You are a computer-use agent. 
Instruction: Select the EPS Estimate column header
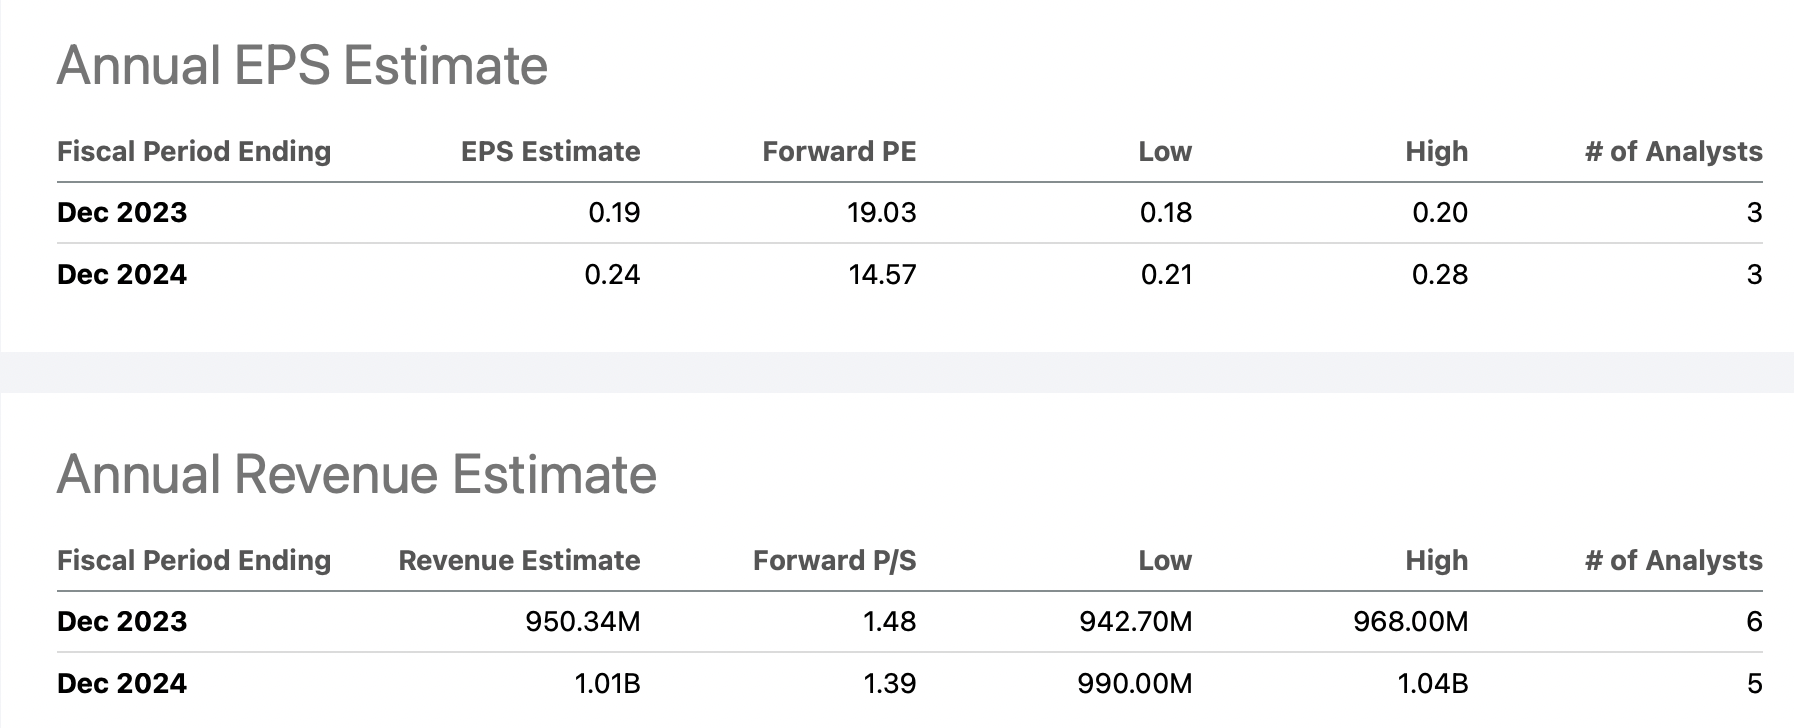coord(550,151)
